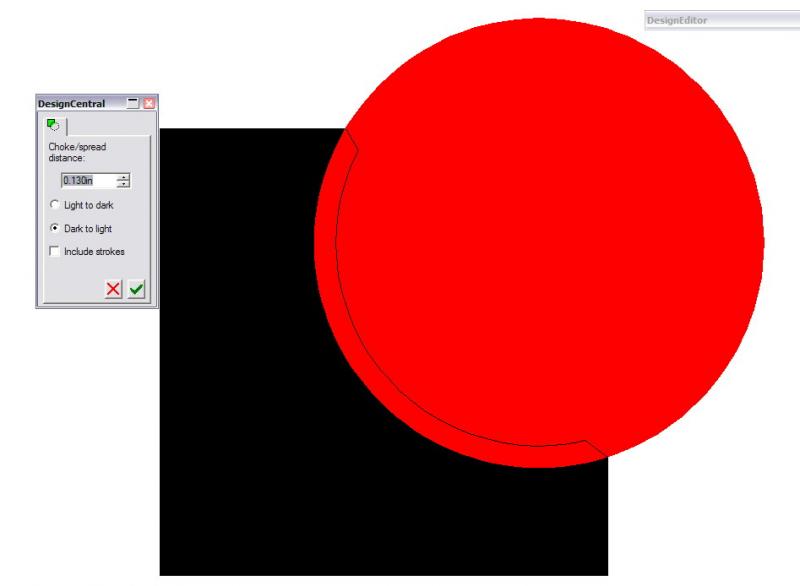Viewport: 800px width, 586px height.
Task: Select the Dark to light option
Action: click(54, 228)
